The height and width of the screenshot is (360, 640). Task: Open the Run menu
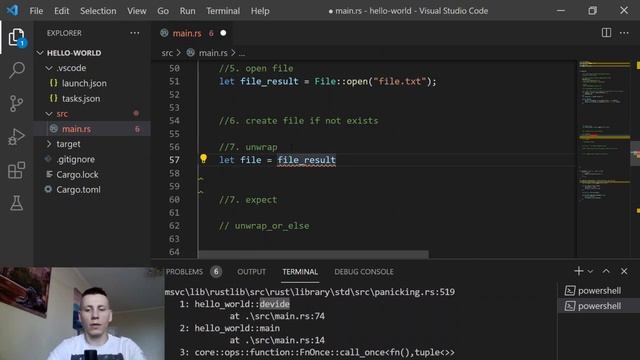[x=187, y=11]
